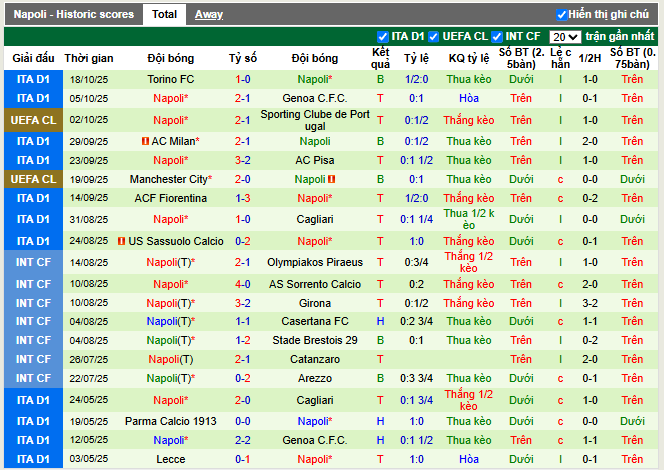Viewport: 664px width, 470px height.
Task: Disable the INT CF filter checkbox
Action: [x=498, y=37]
